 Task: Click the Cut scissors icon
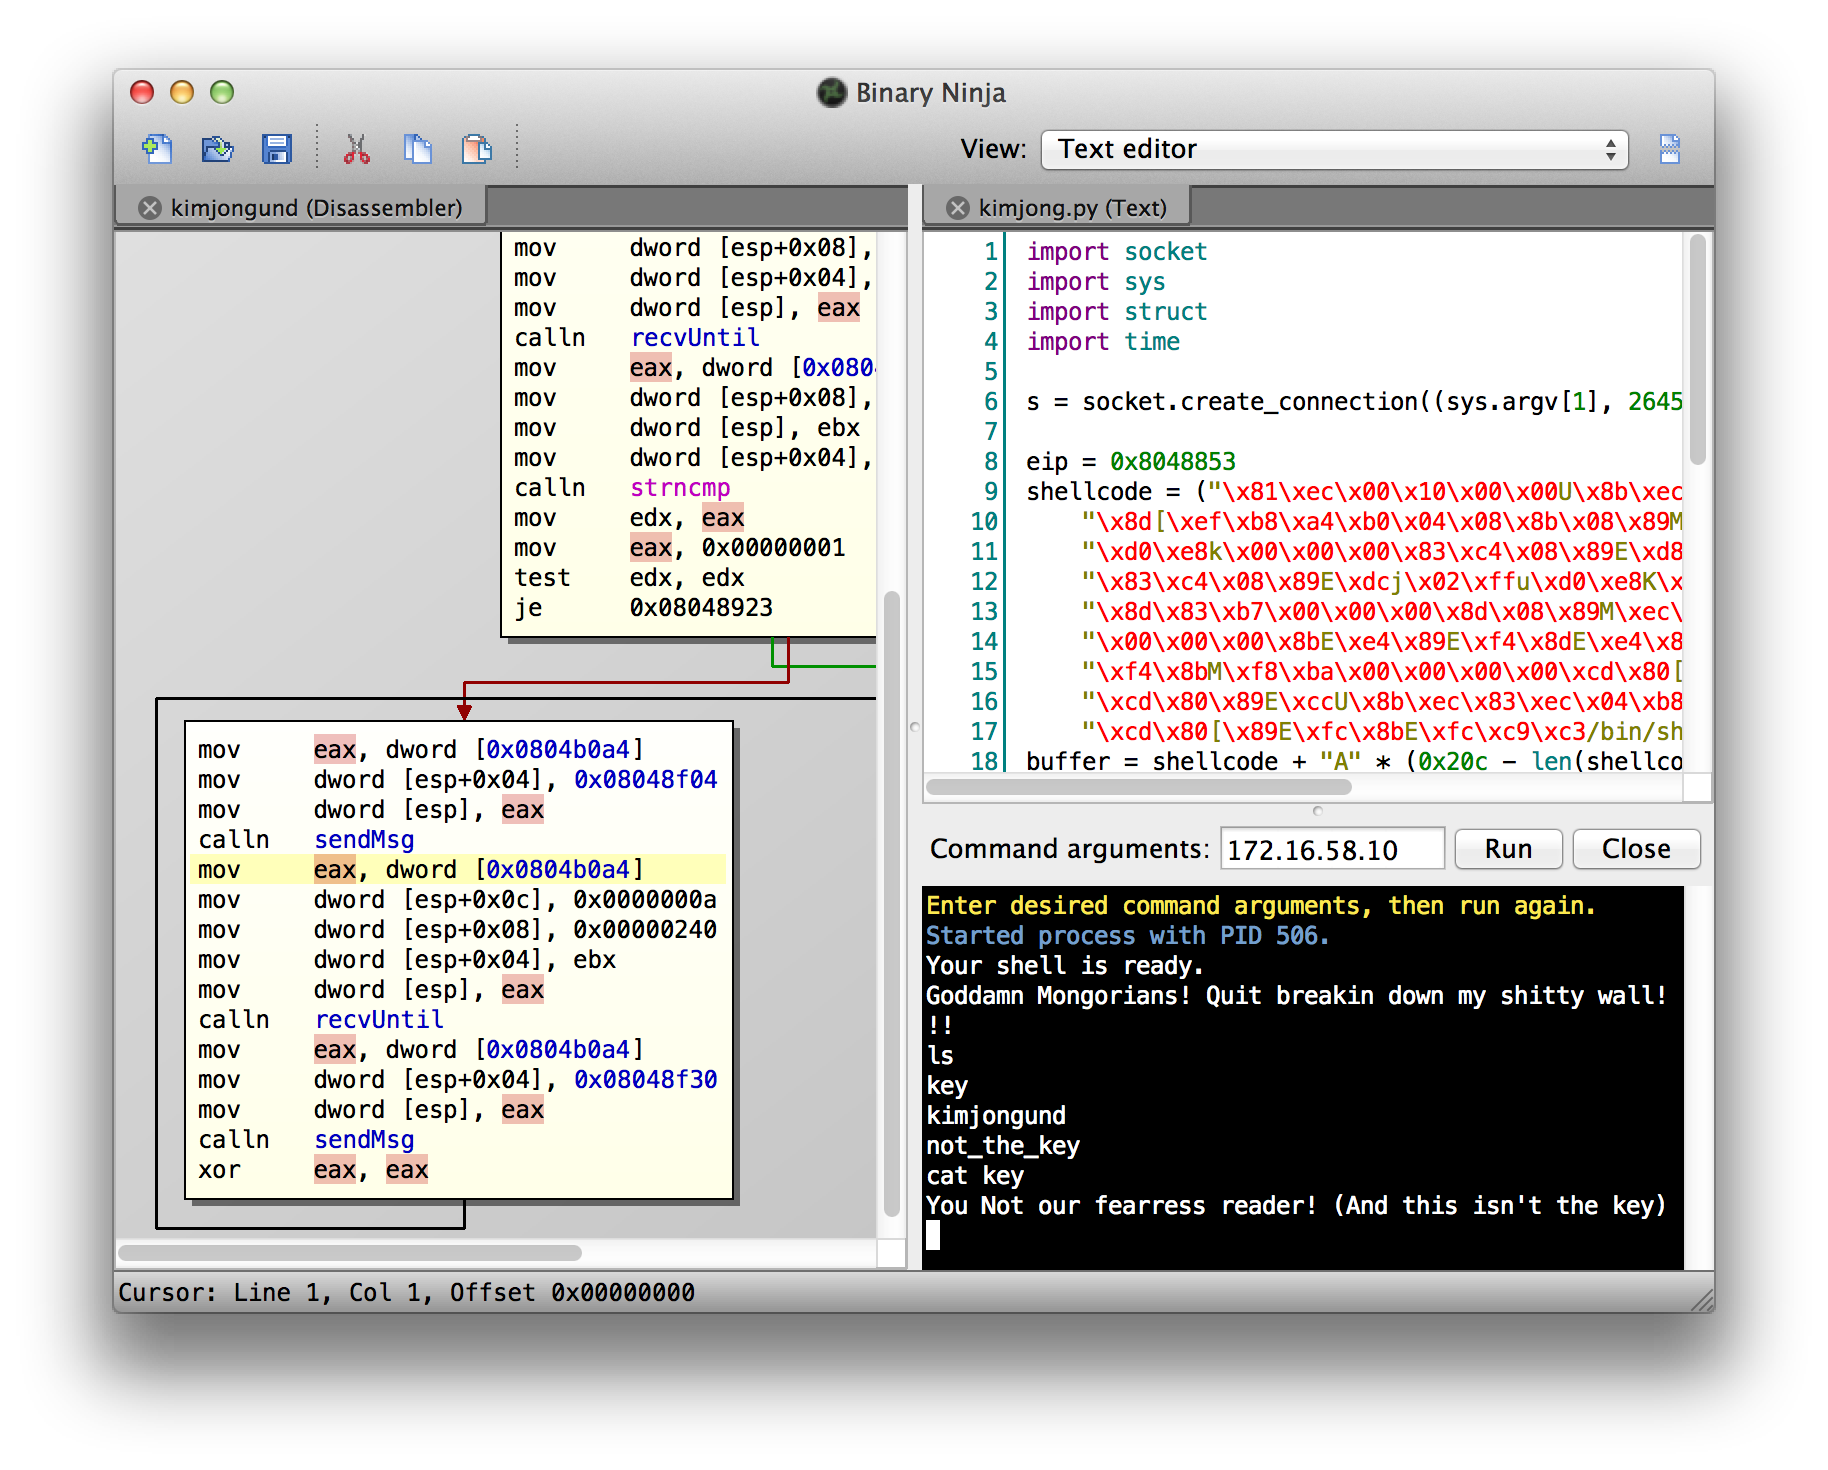357,149
